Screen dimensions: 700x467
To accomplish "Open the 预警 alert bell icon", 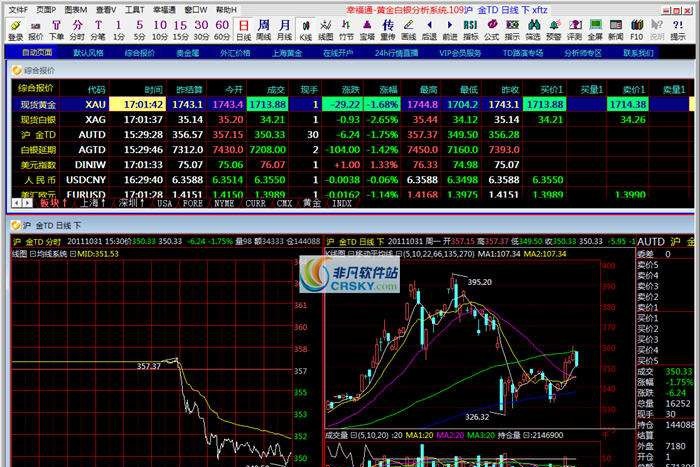I will 554,30.
